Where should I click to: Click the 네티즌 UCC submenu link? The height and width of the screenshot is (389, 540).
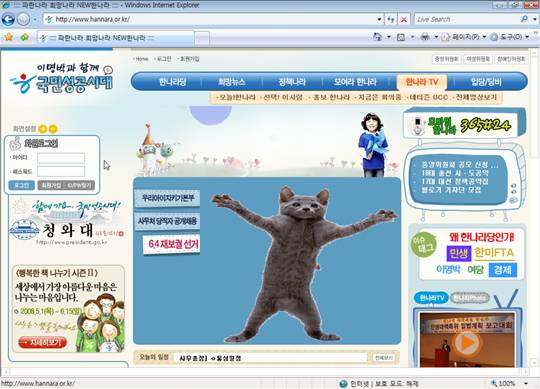pyautogui.click(x=428, y=97)
